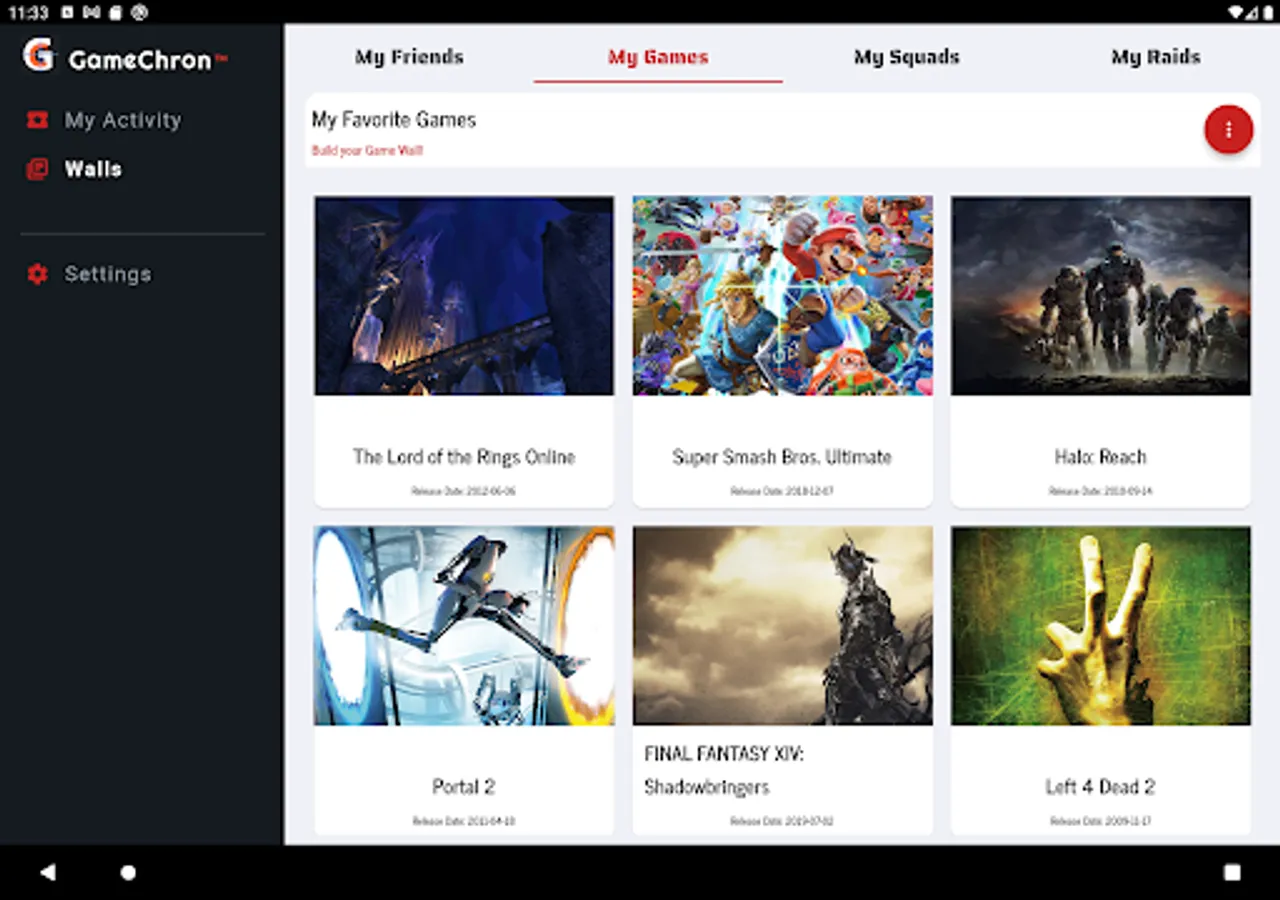Click the Halo: Reach title text
The image size is (1280, 900).
pyautogui.click(x=1100, y=457)
